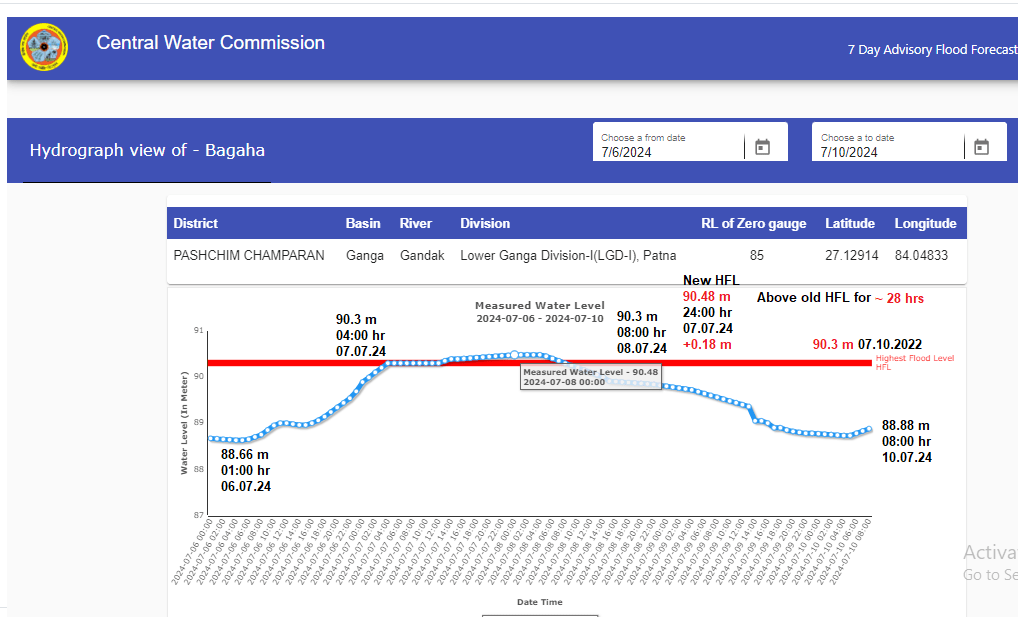
Task: Open the calendar picker for to date
Action: tap(981, 147)
